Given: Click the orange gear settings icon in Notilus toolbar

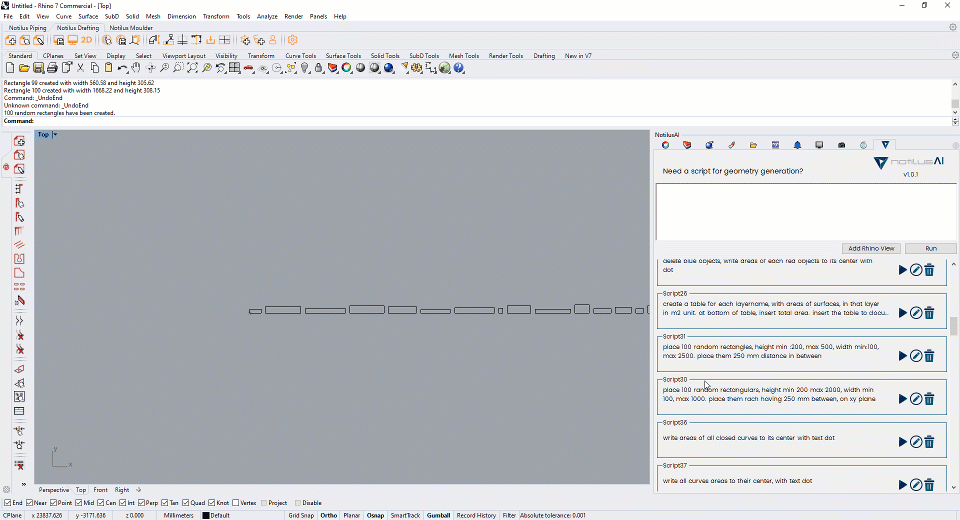Looking at the screenshot, I should tap(293, 40).
